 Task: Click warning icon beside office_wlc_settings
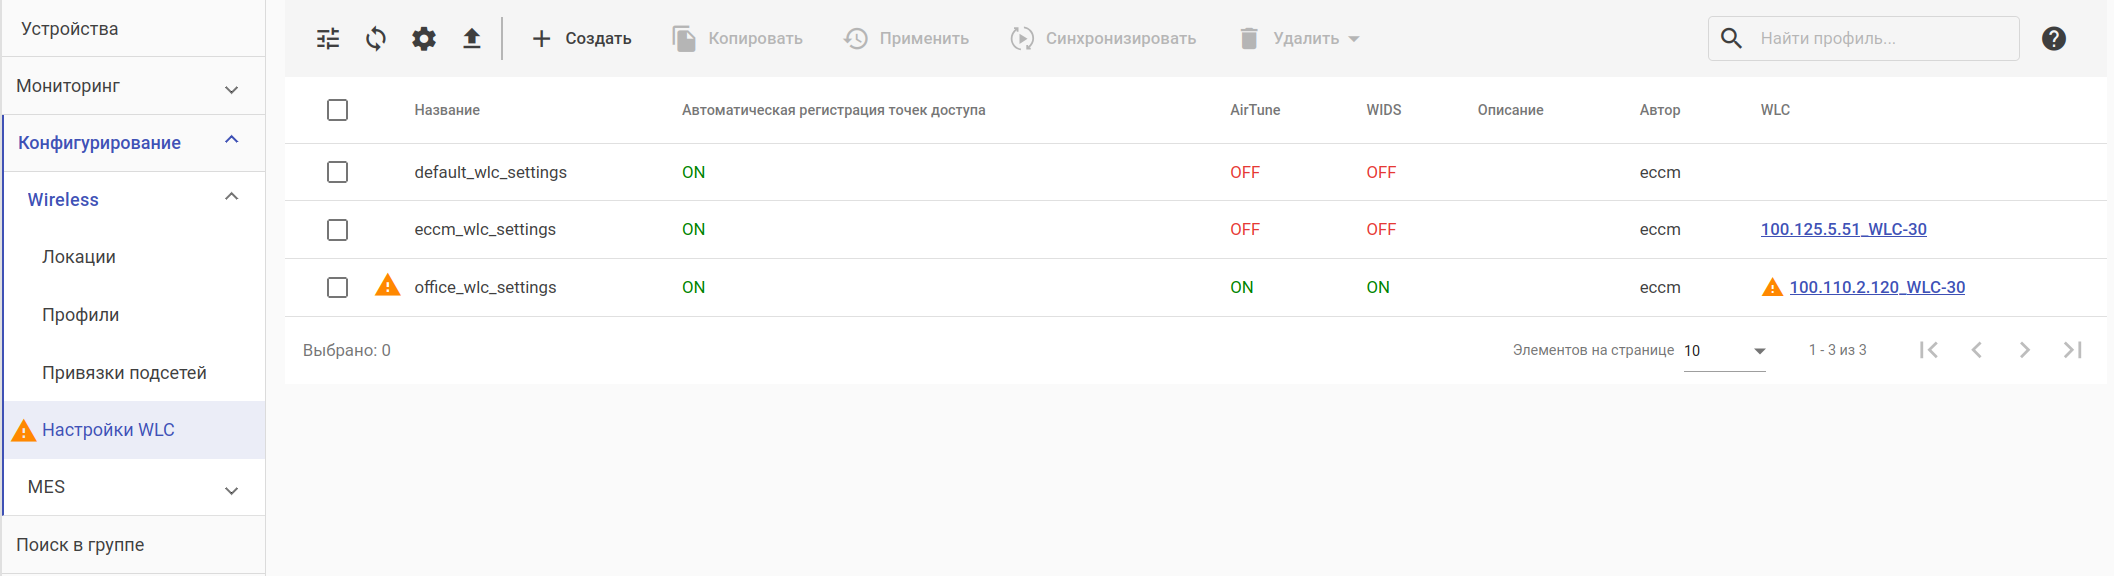[387, 286]
